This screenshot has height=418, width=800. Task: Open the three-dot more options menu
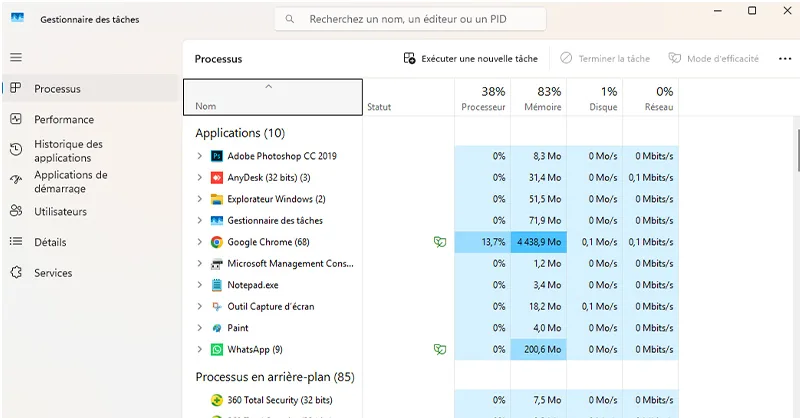[x=785, y=59]
